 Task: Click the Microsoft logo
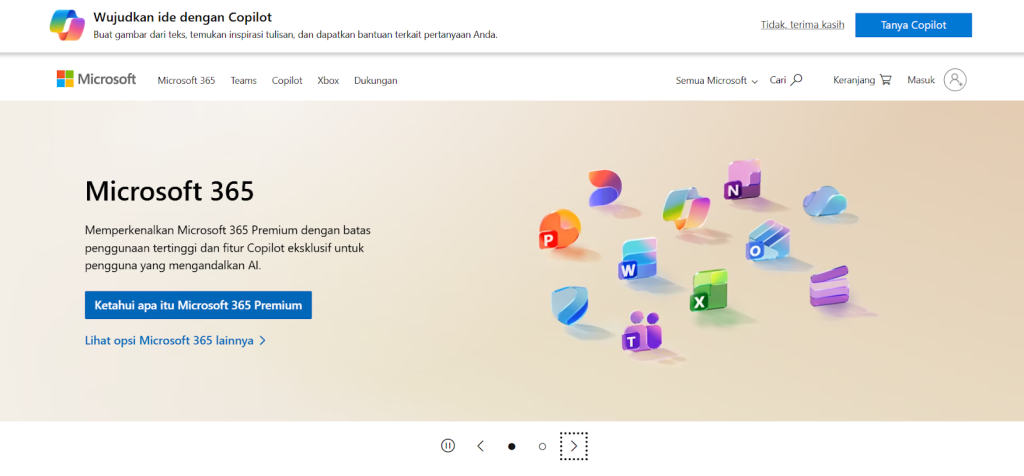[96, 79]
